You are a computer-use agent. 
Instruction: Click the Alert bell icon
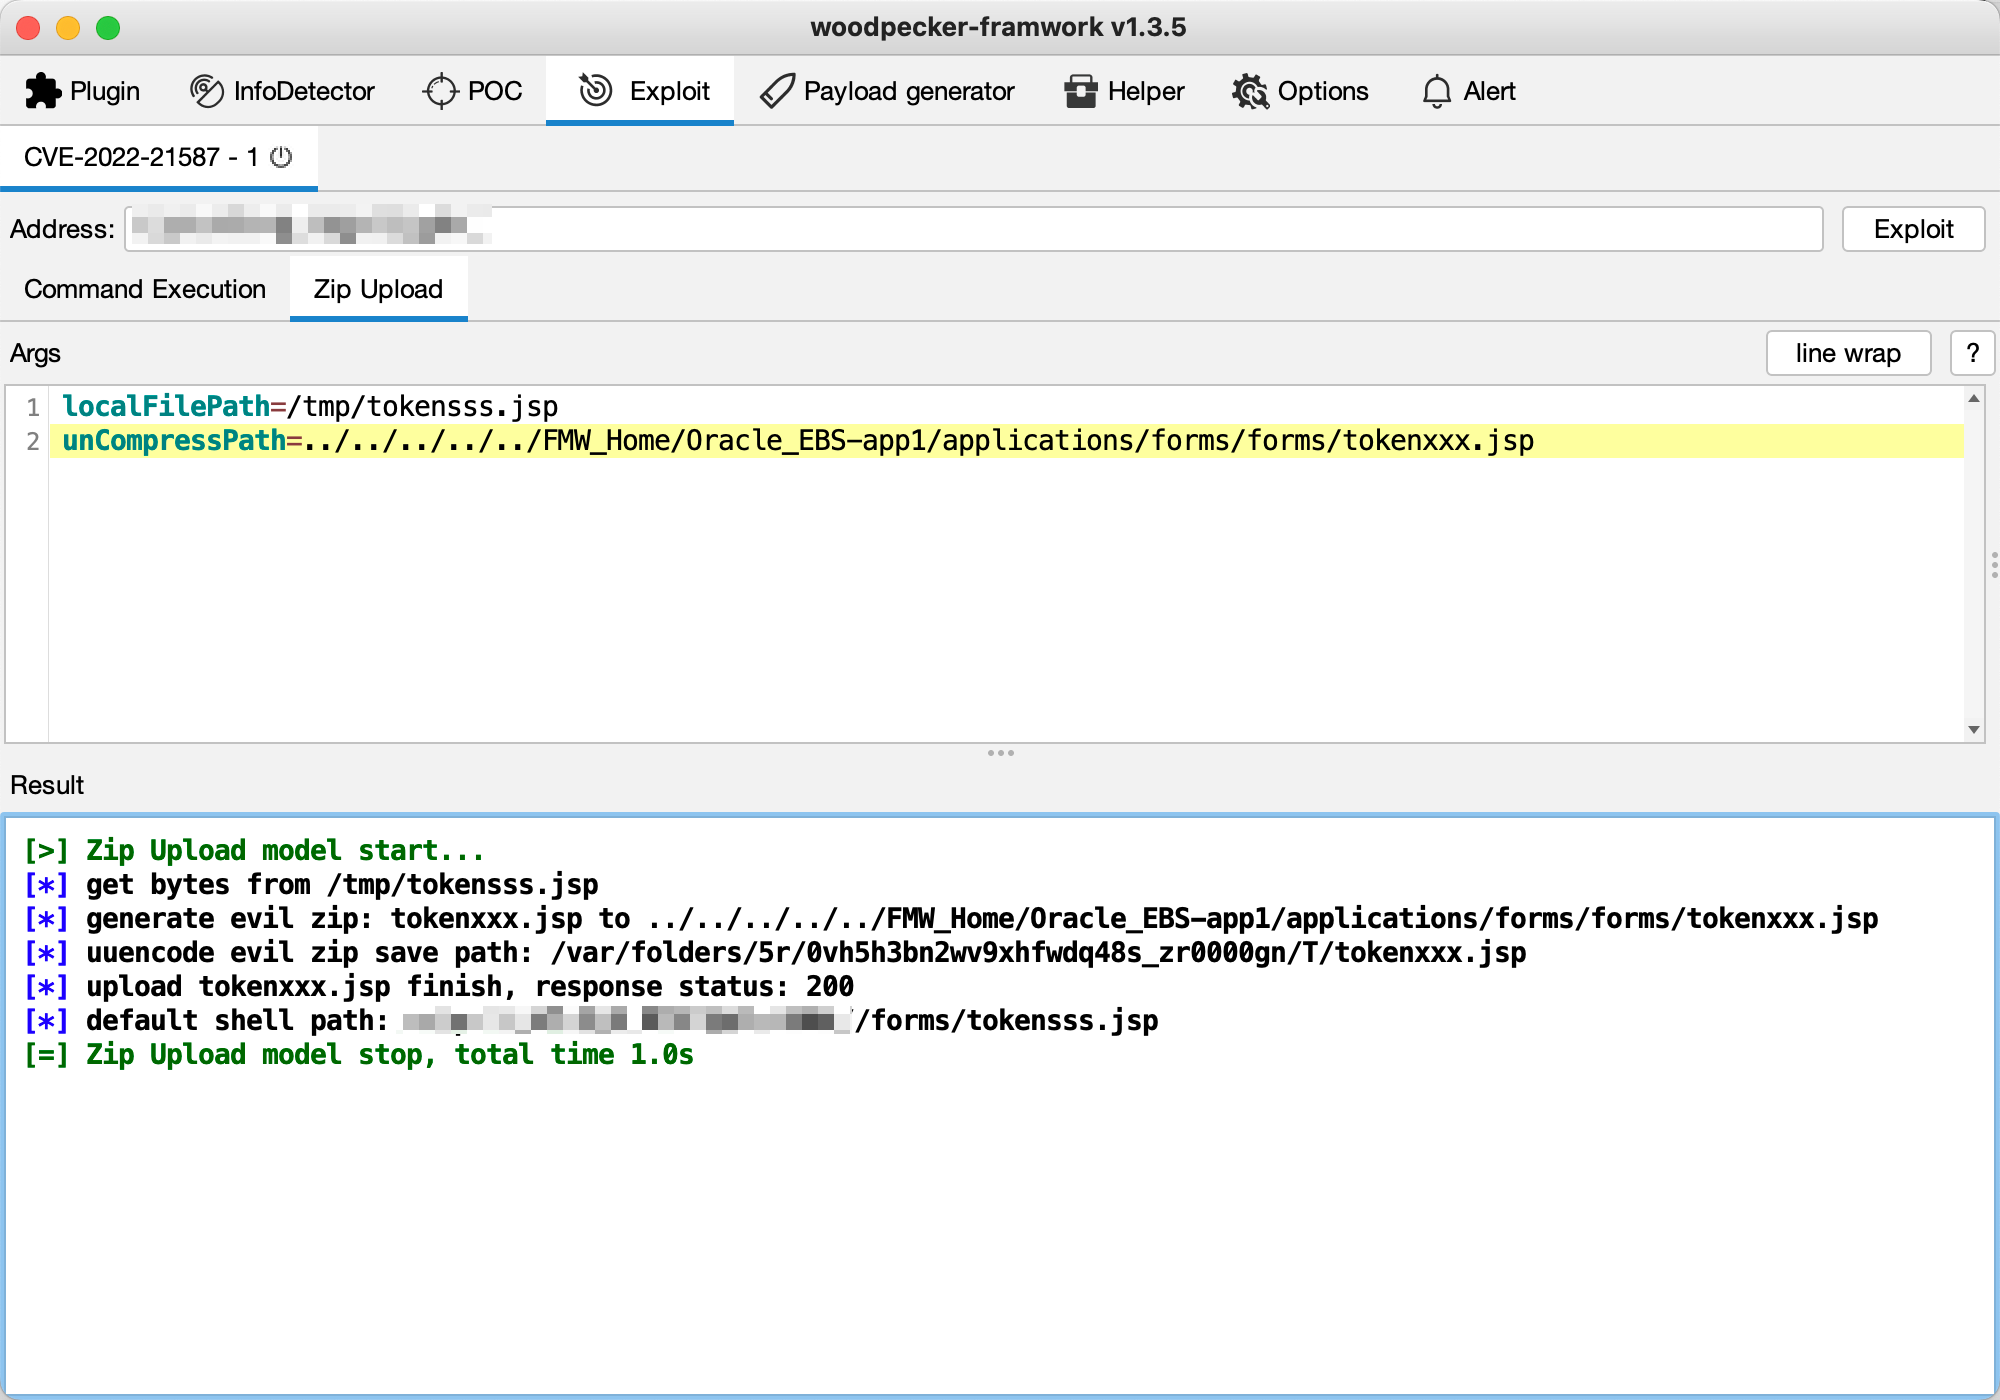point(1436,91)
